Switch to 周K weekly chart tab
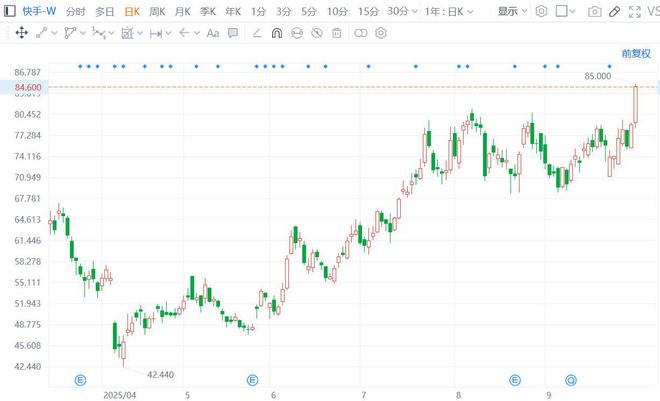This screenshot has width=660, height=401. pyautogui.click(x=157, y=11)
